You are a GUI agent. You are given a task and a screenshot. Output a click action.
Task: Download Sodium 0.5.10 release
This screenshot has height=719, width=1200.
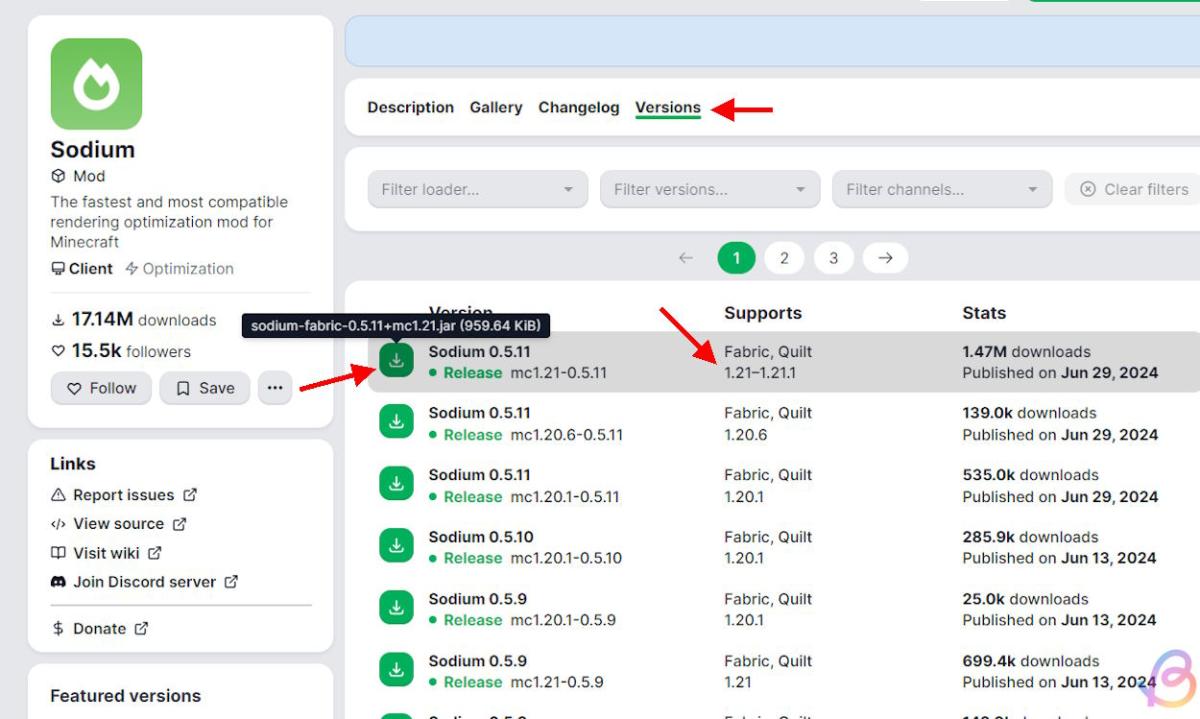point(397,547)
